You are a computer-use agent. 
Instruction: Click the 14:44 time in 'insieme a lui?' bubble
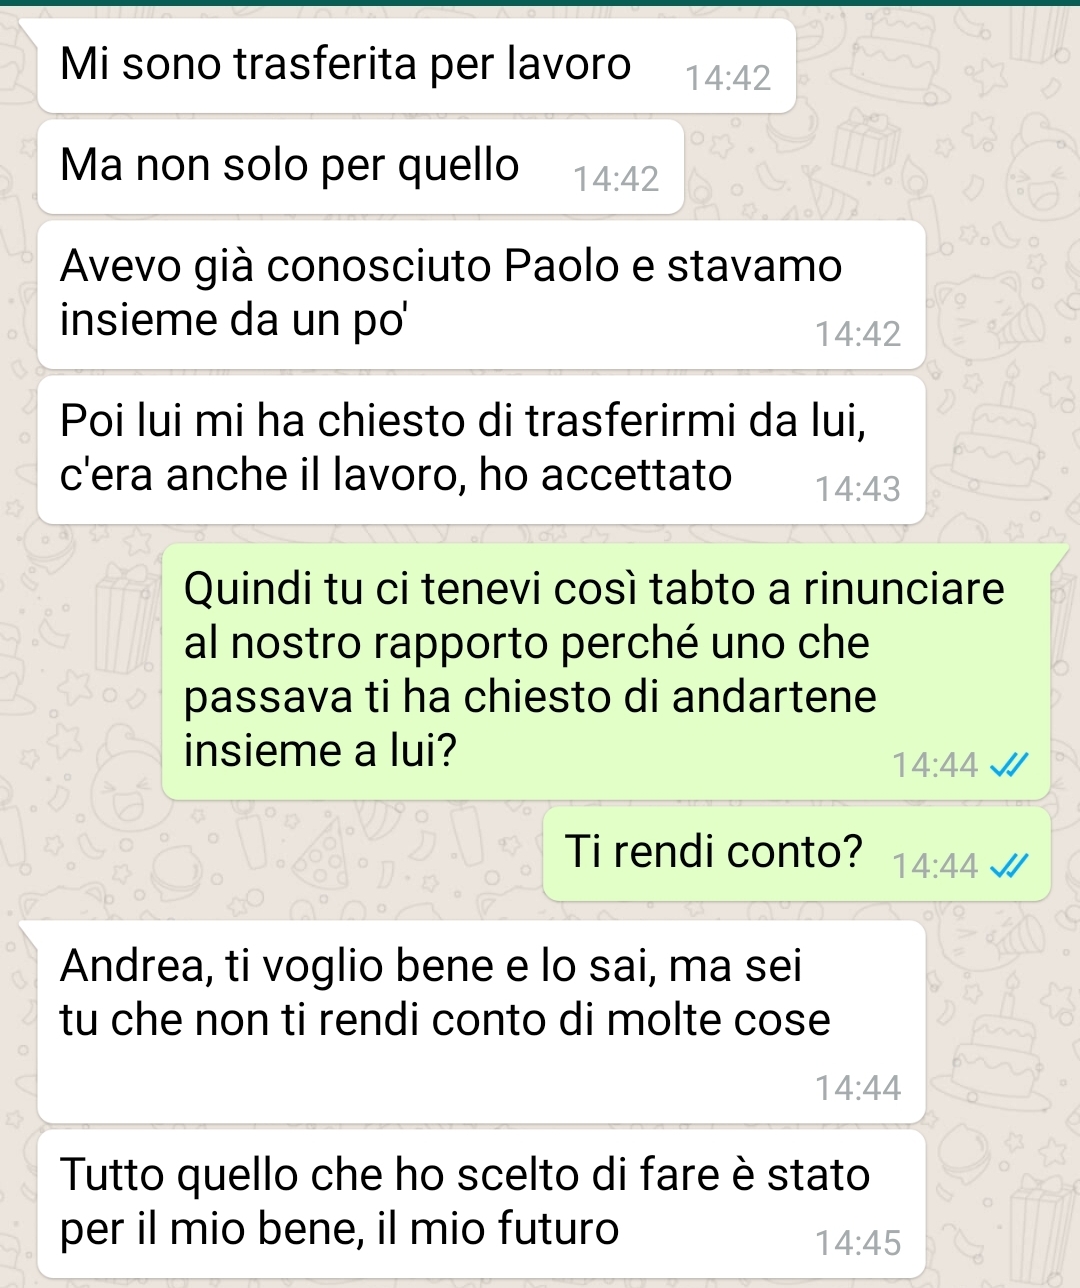click(x=935, y=766)
